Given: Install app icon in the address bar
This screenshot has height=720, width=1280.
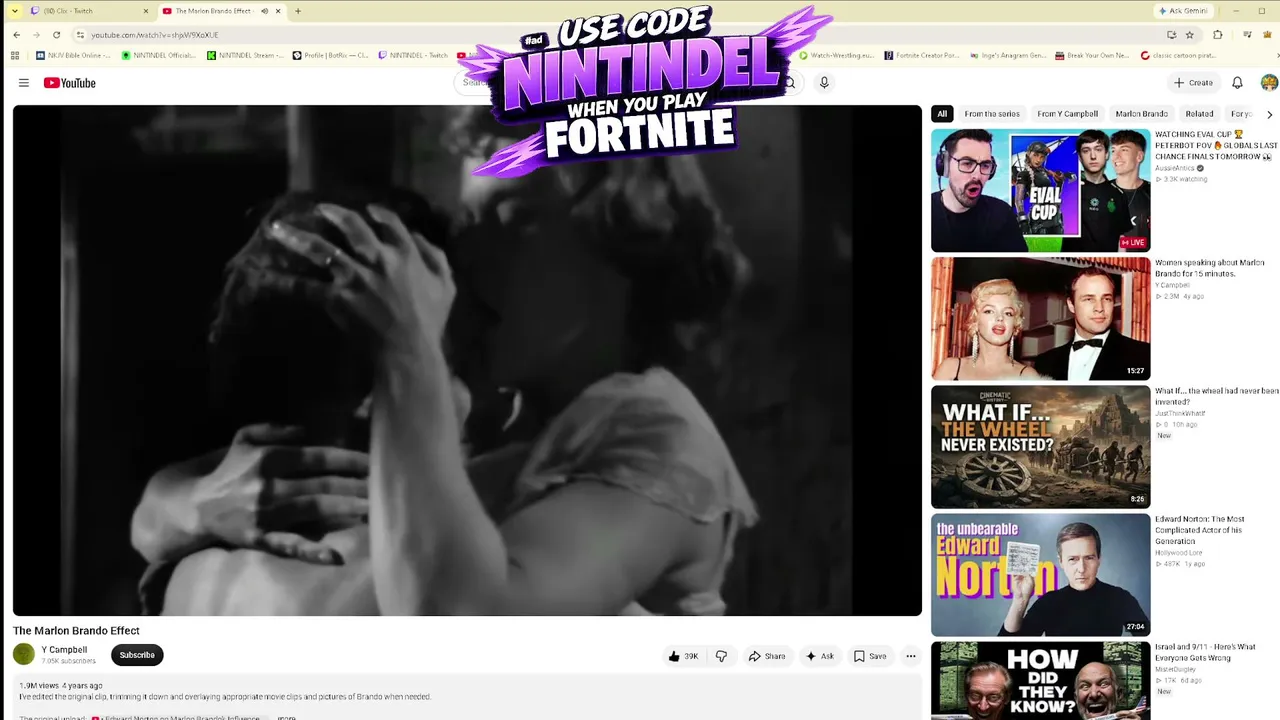Looking at the screenshot, I should coord(1171,35).
